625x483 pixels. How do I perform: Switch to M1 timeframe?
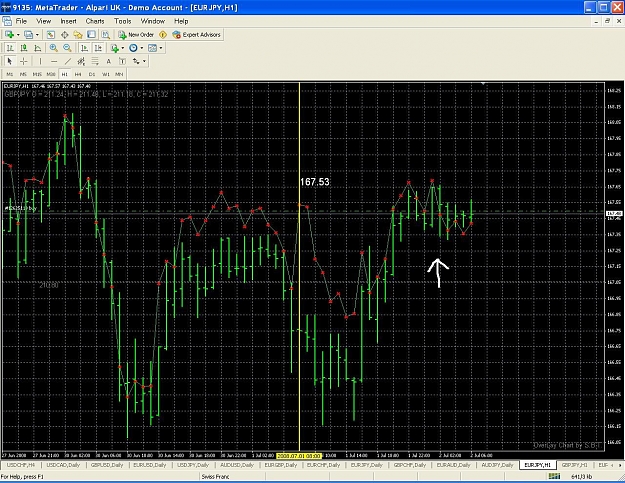click(x=10, y=74)
